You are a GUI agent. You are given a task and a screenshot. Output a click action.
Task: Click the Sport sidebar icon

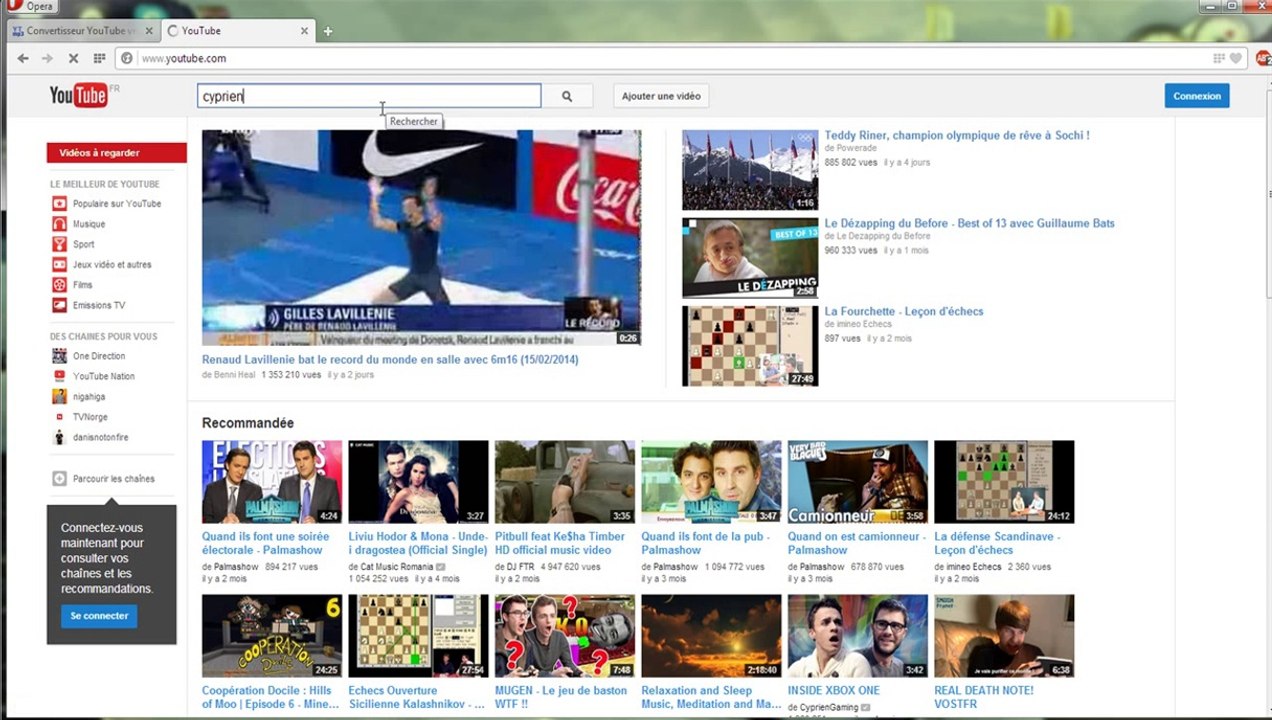tap(60, 244)
